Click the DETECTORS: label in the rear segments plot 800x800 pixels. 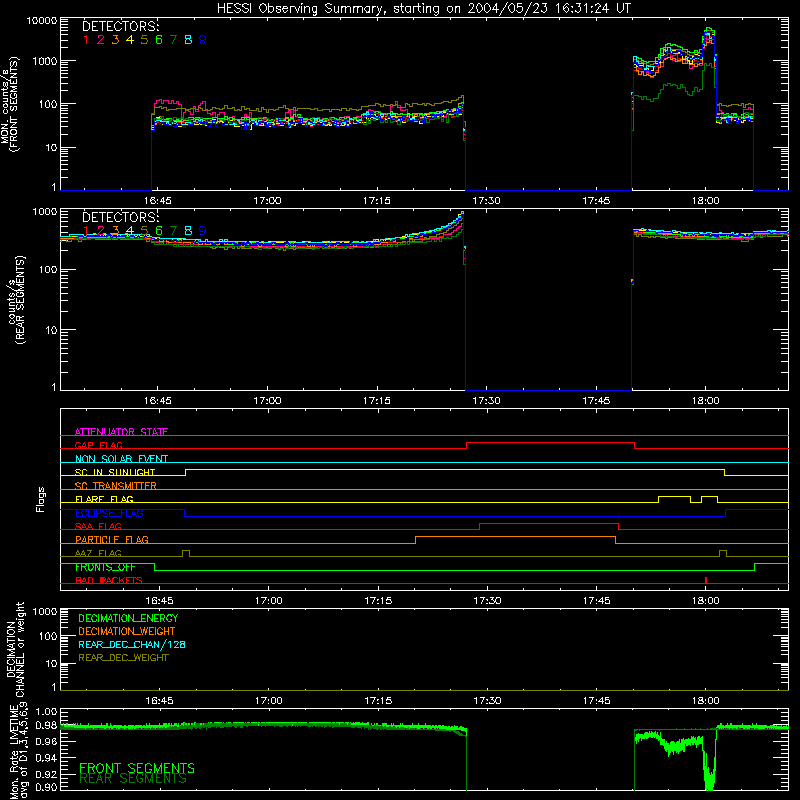point(120,217)
